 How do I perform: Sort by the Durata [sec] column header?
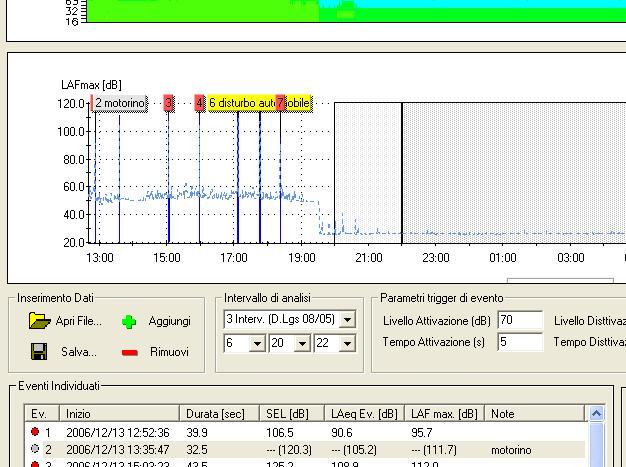click(220, 414)
